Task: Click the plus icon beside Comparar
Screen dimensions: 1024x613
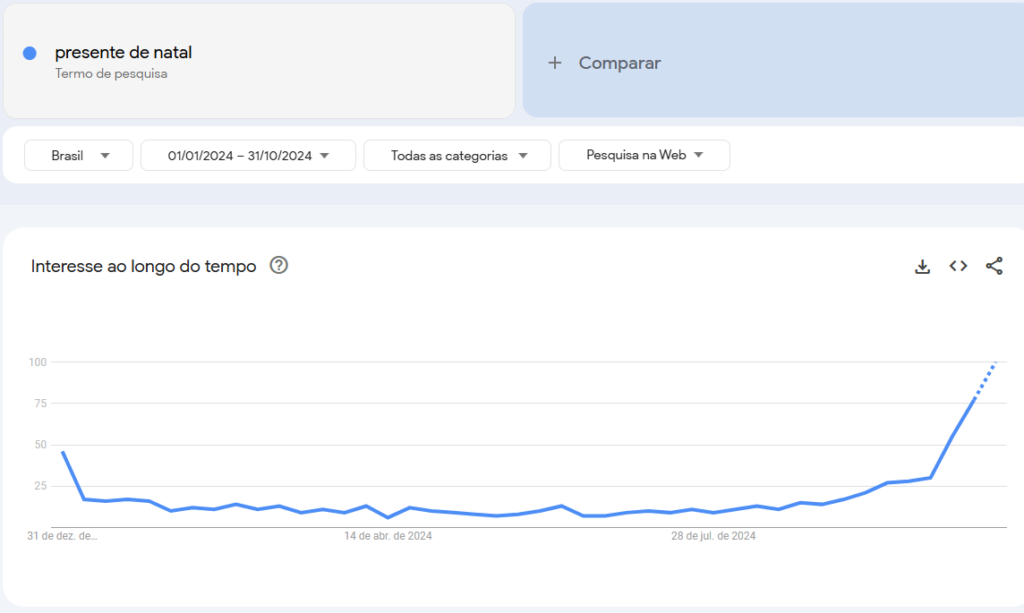Action: (554, 63)
